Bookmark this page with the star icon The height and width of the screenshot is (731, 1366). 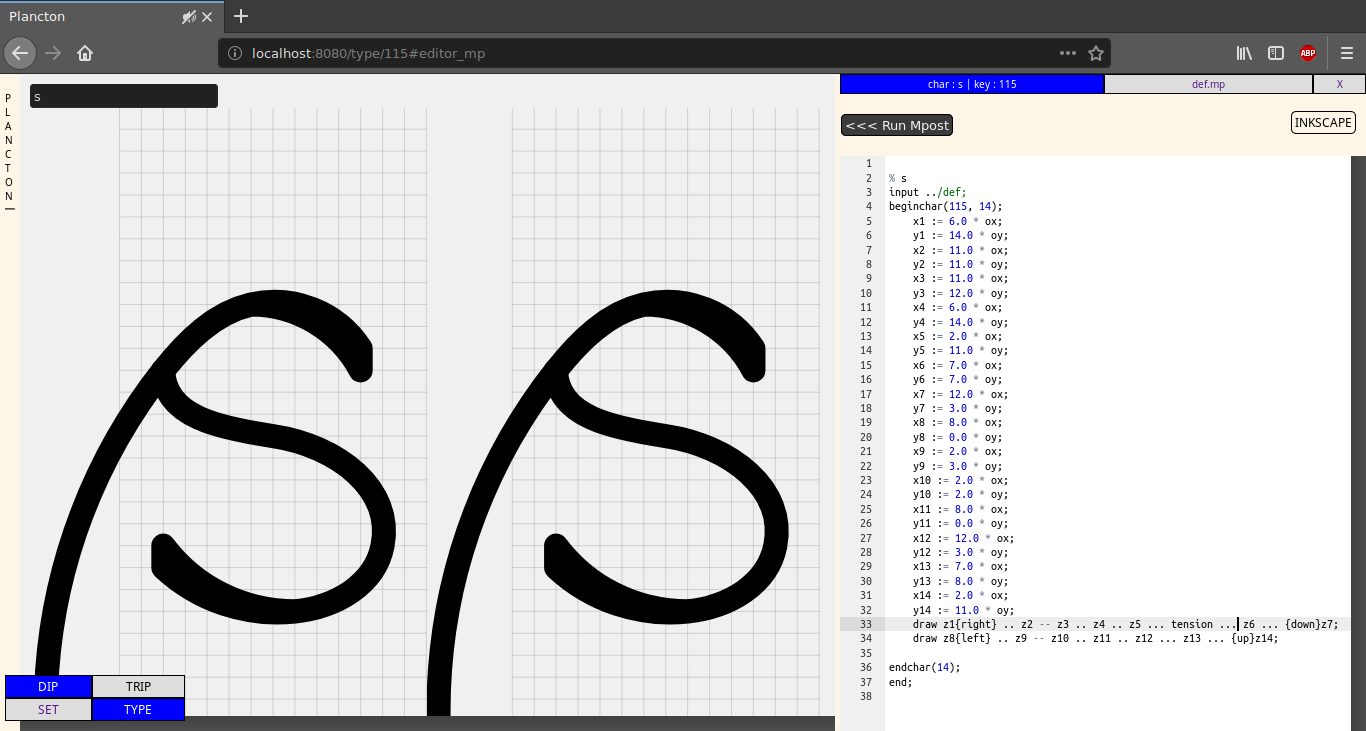coord(1096,53)
